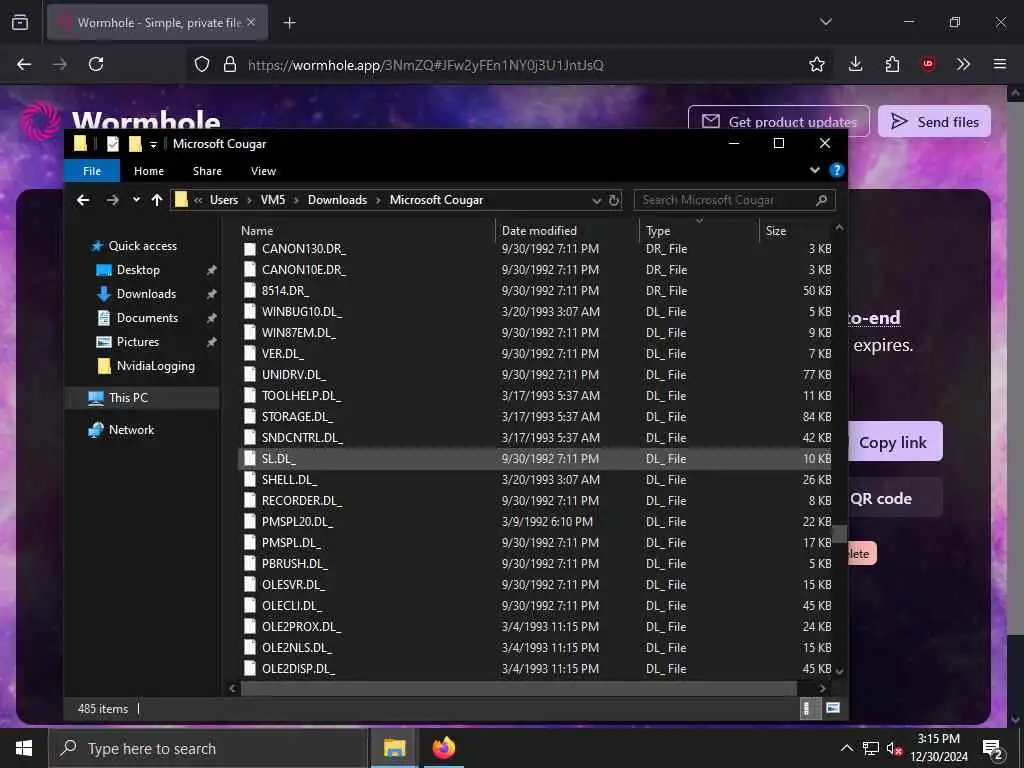Click Firefox toolbar overflow chevrons
This screenshot has width=1024, height=768.
[963, 64]
